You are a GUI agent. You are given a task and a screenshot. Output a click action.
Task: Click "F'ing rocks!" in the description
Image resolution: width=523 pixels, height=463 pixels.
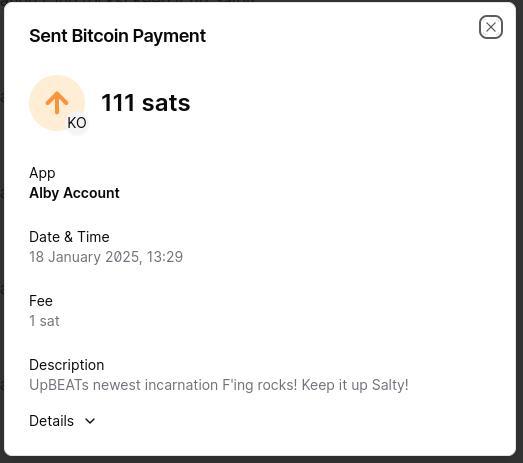259,385
